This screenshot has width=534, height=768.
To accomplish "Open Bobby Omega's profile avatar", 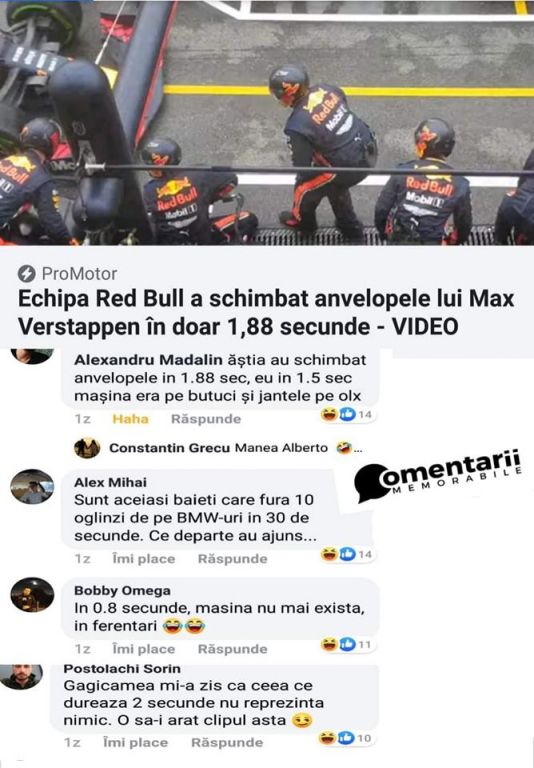I will [32, 595].
